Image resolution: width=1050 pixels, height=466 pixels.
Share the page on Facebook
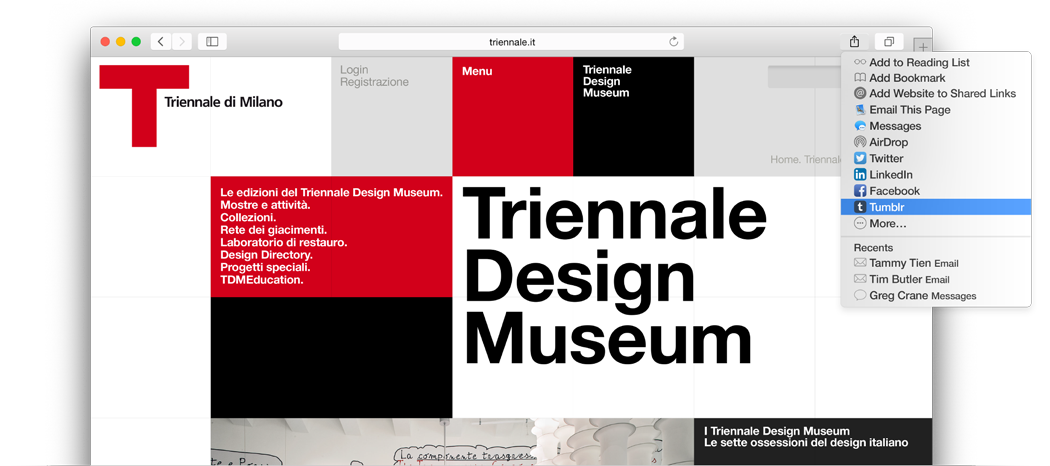tap(935, 191)
